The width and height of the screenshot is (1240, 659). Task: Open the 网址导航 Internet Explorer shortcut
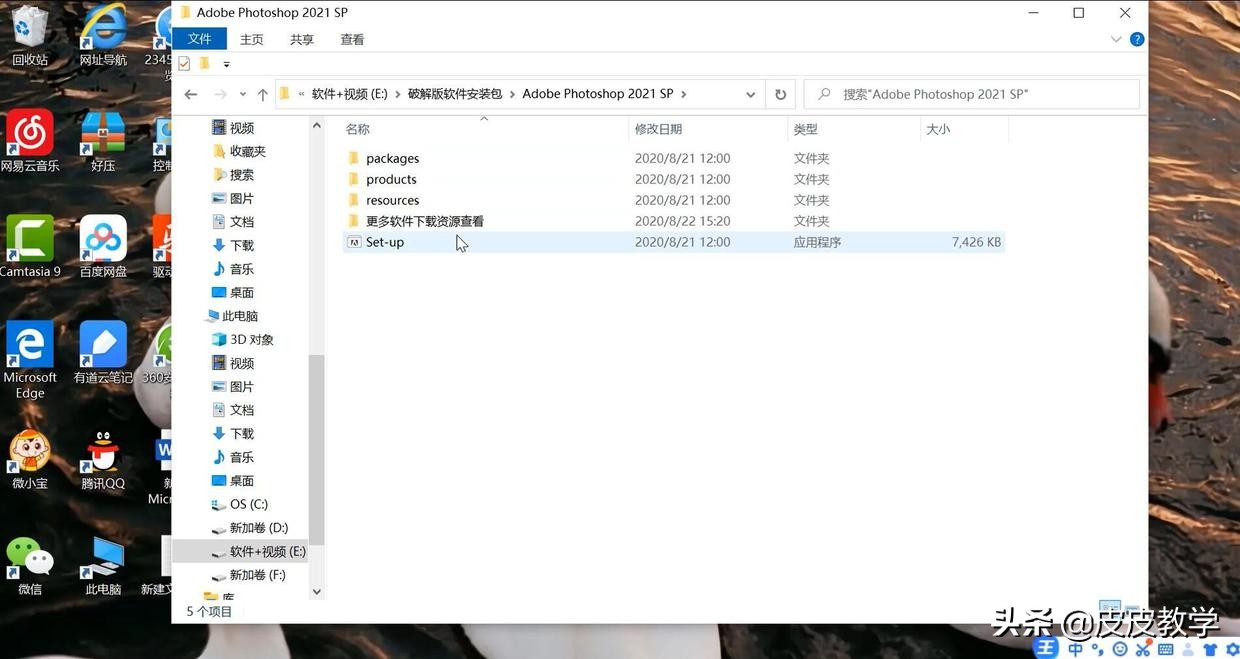coord(103,36)
